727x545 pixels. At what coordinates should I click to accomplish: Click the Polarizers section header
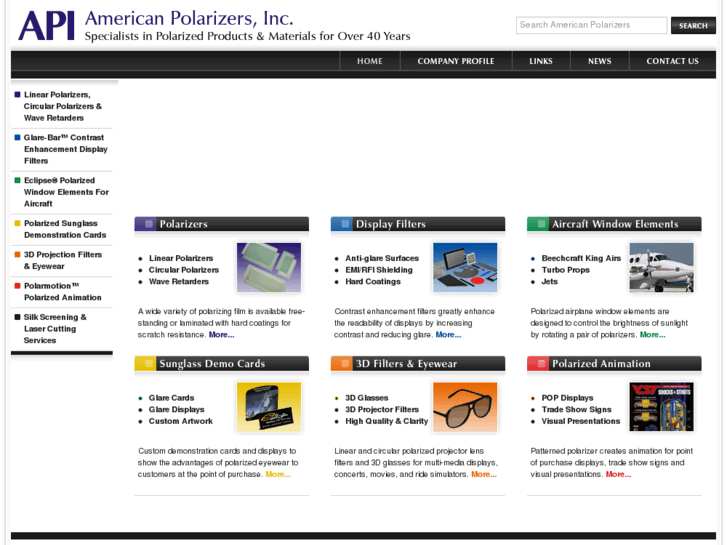pos(222,224)
